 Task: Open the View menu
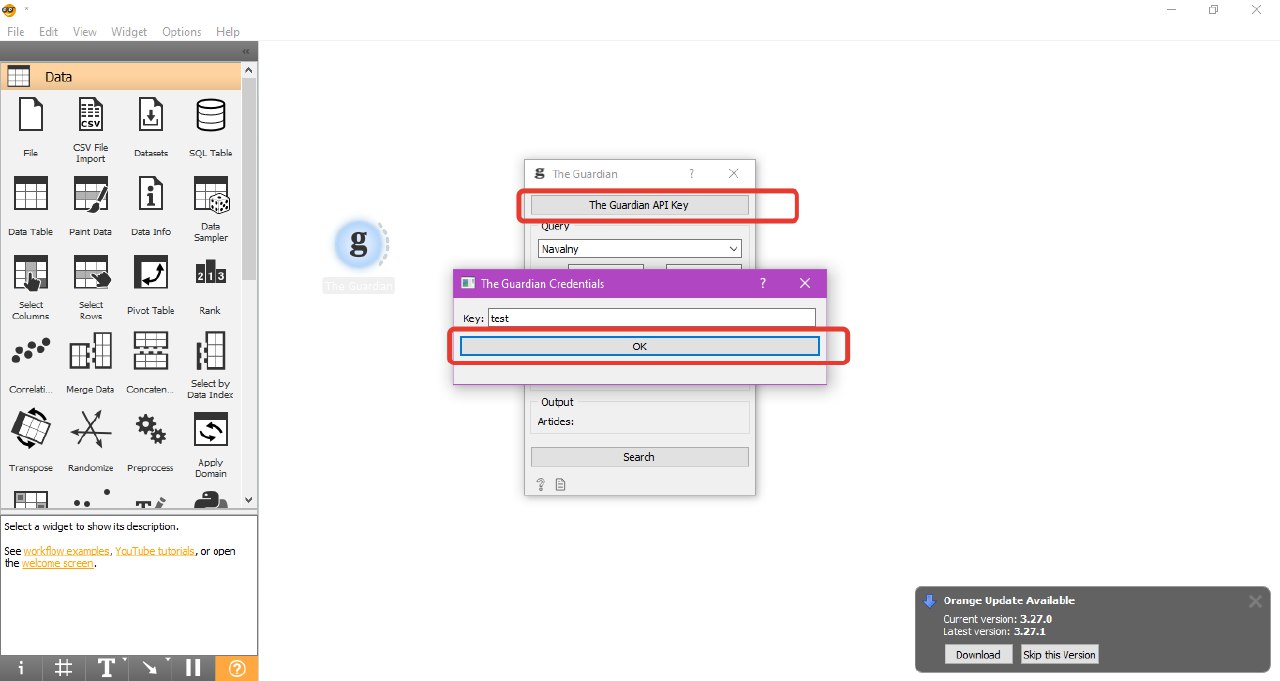coord(85,32)
